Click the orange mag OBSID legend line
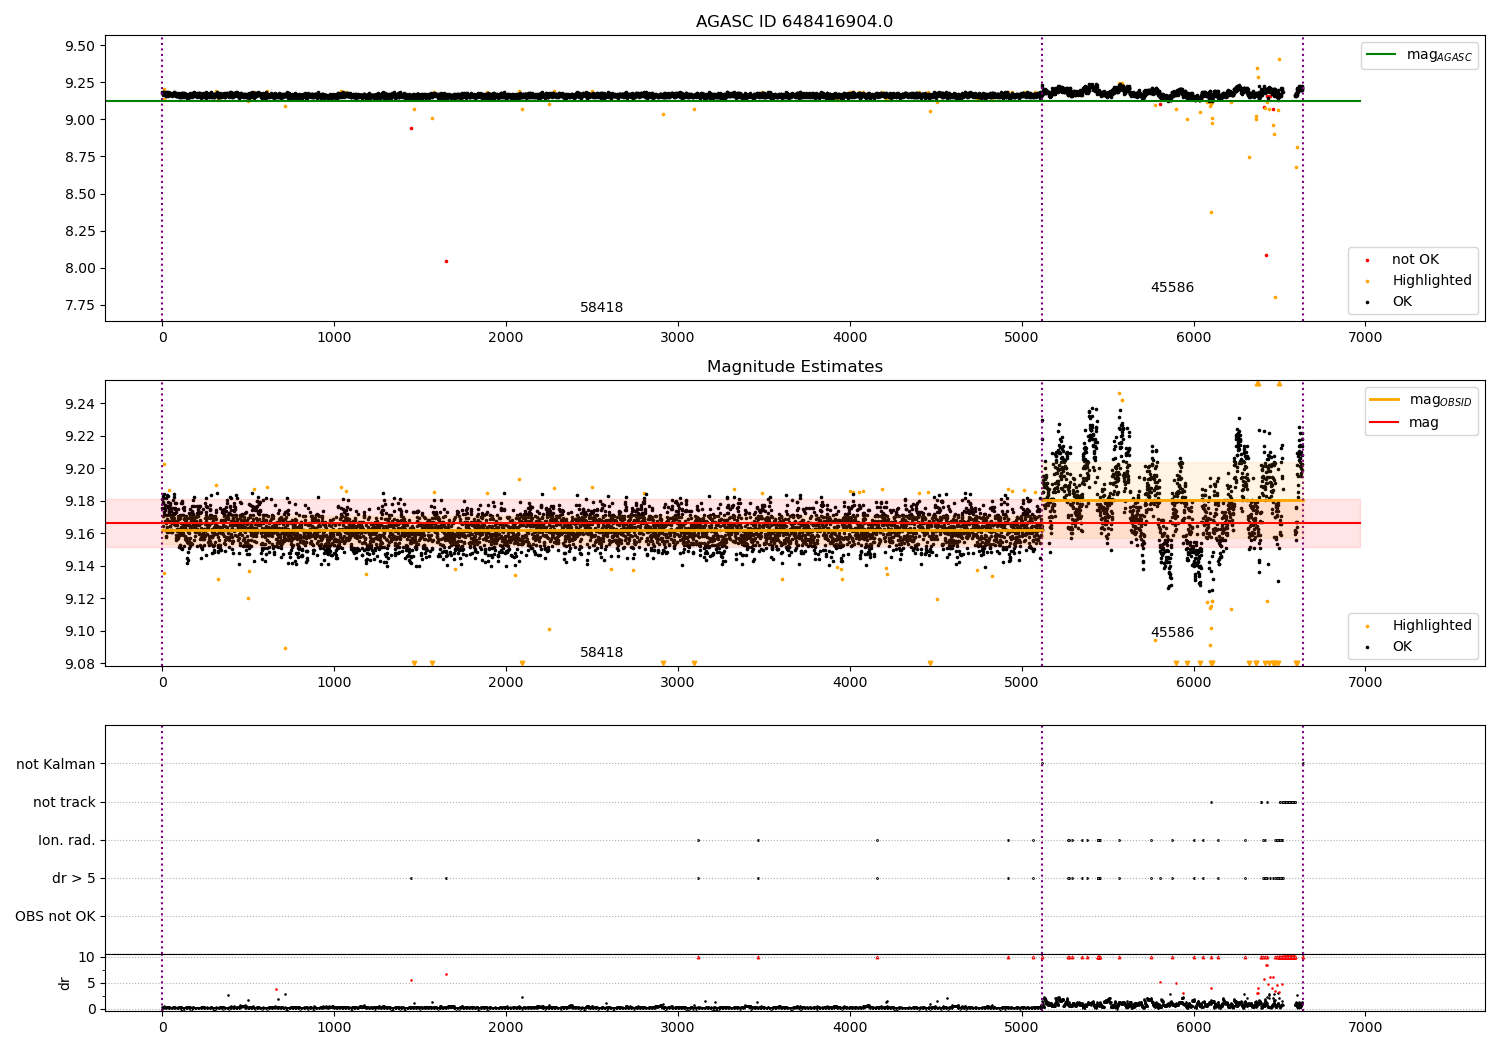 pyautogui.click(x=1385, y=400)
